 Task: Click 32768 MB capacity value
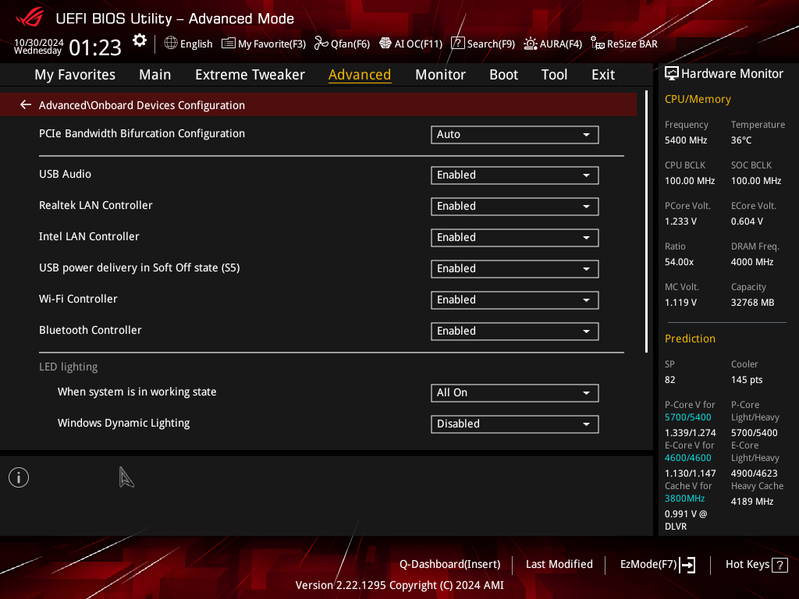coord(752,302)
